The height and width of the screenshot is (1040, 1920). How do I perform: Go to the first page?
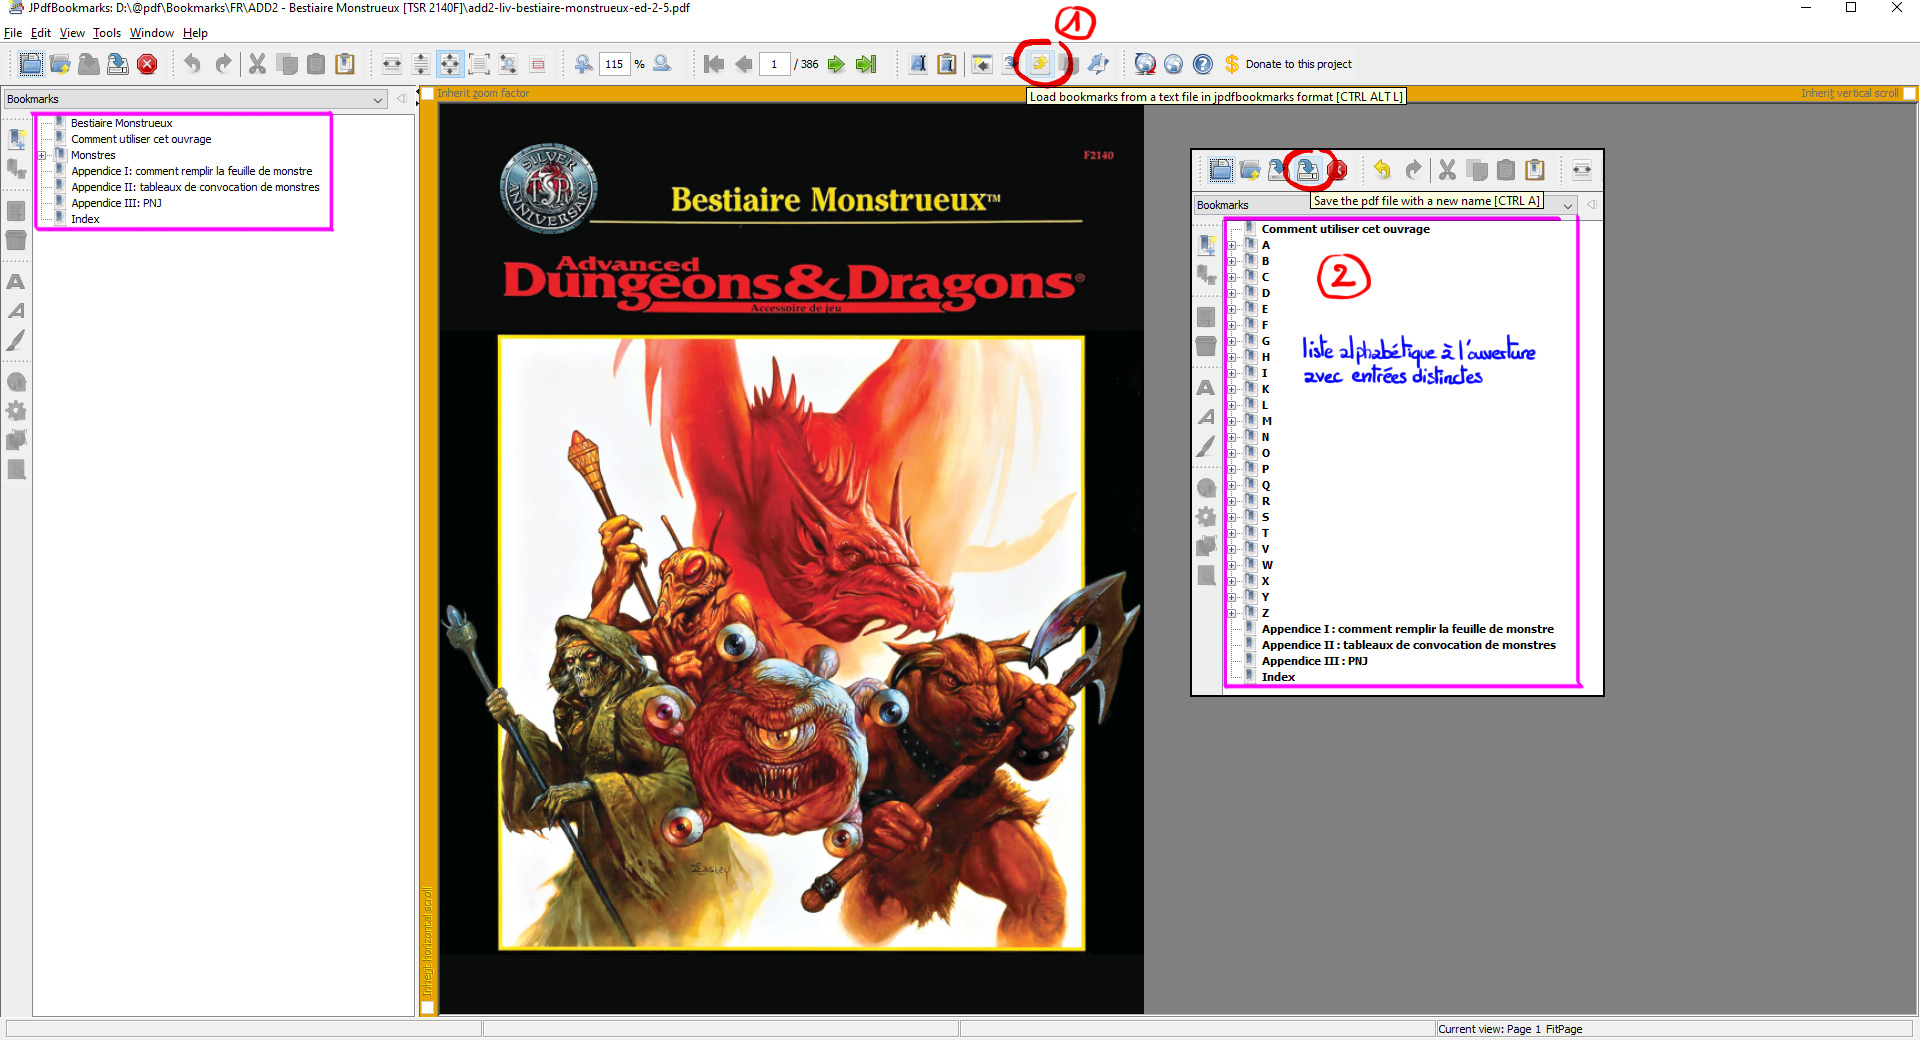point(714,64)
